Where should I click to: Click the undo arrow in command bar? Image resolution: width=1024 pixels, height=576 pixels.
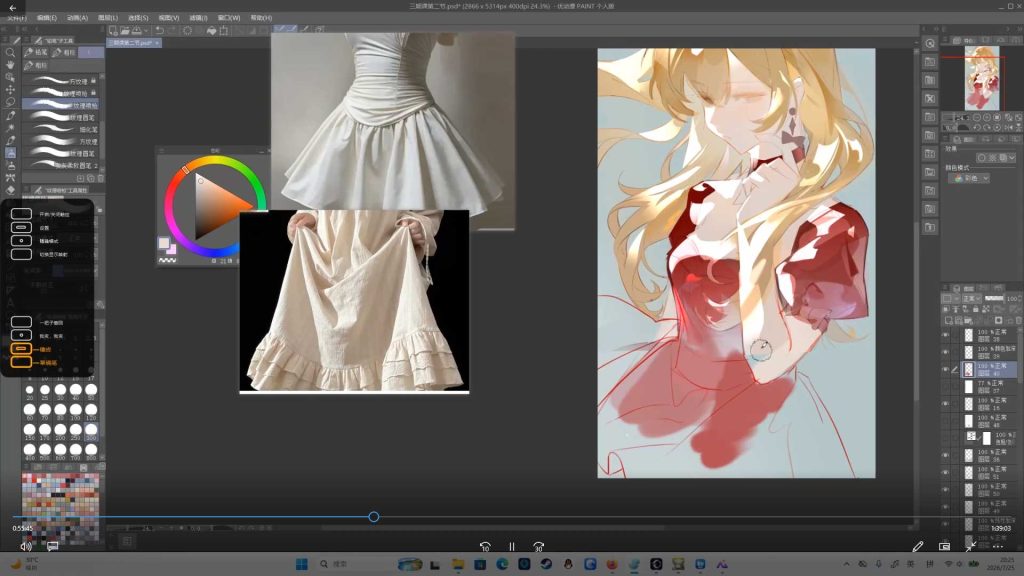159,30
